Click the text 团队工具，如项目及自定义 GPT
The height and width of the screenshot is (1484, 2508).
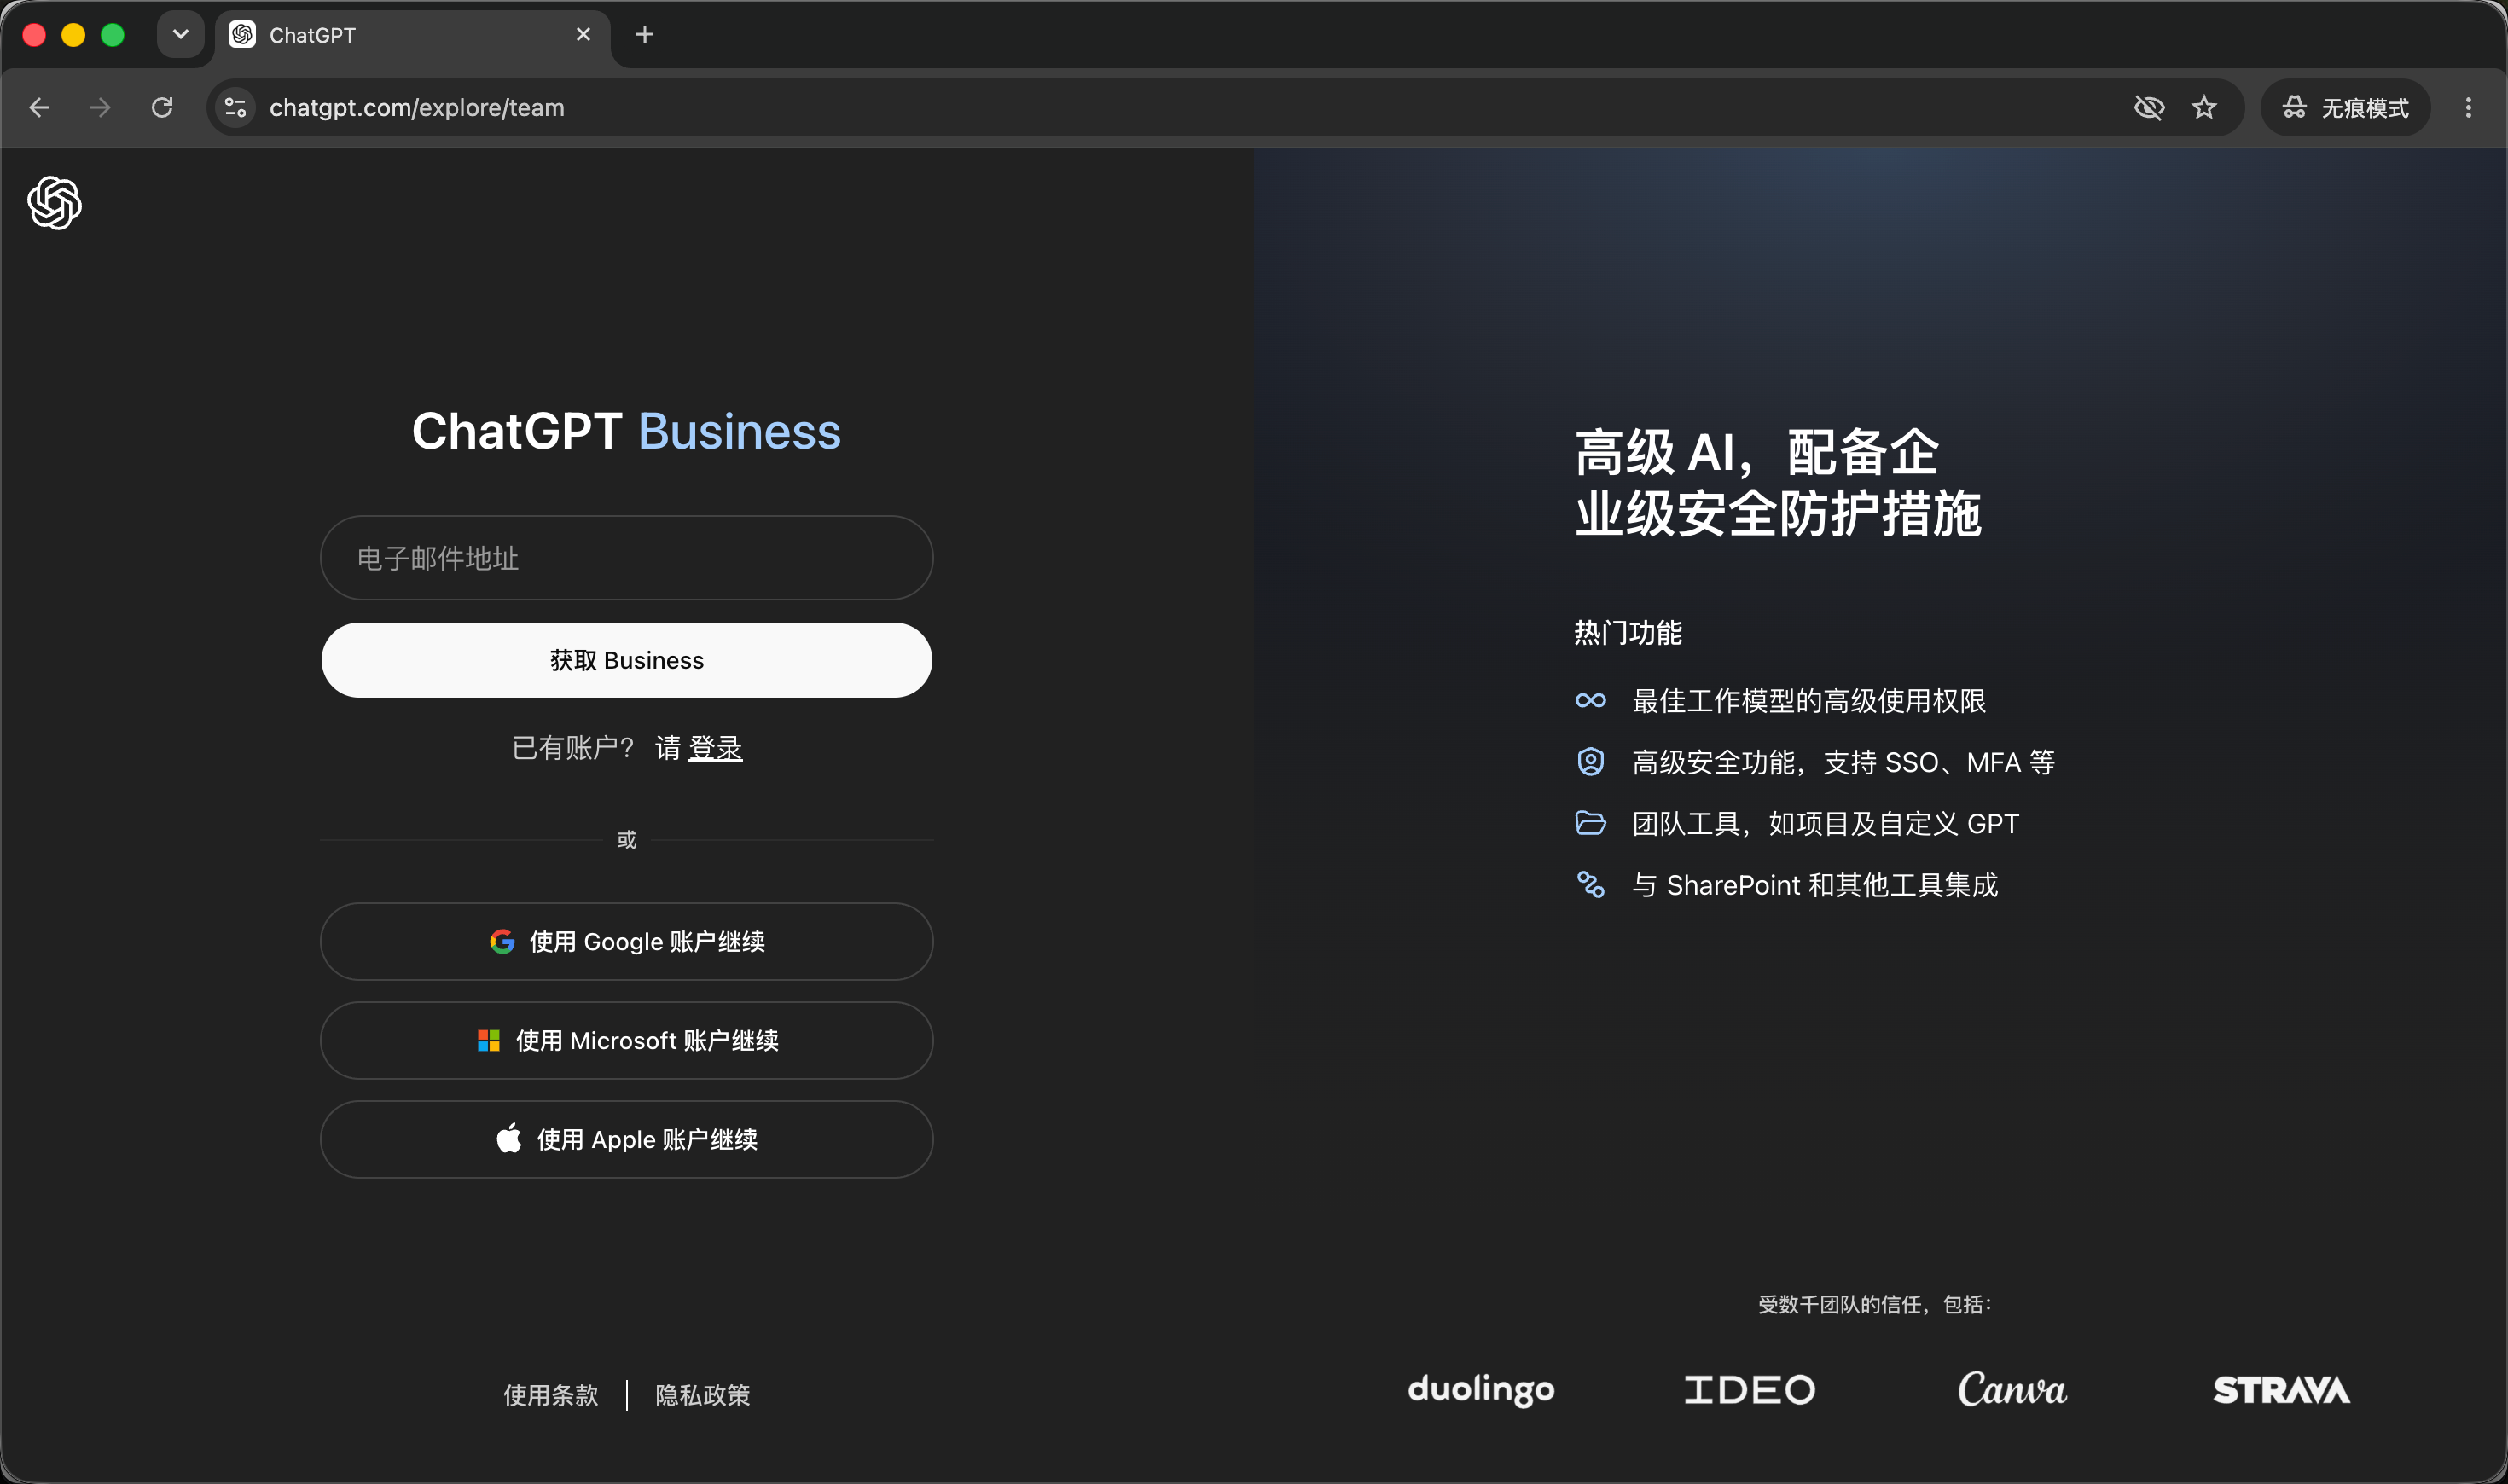1826,823
